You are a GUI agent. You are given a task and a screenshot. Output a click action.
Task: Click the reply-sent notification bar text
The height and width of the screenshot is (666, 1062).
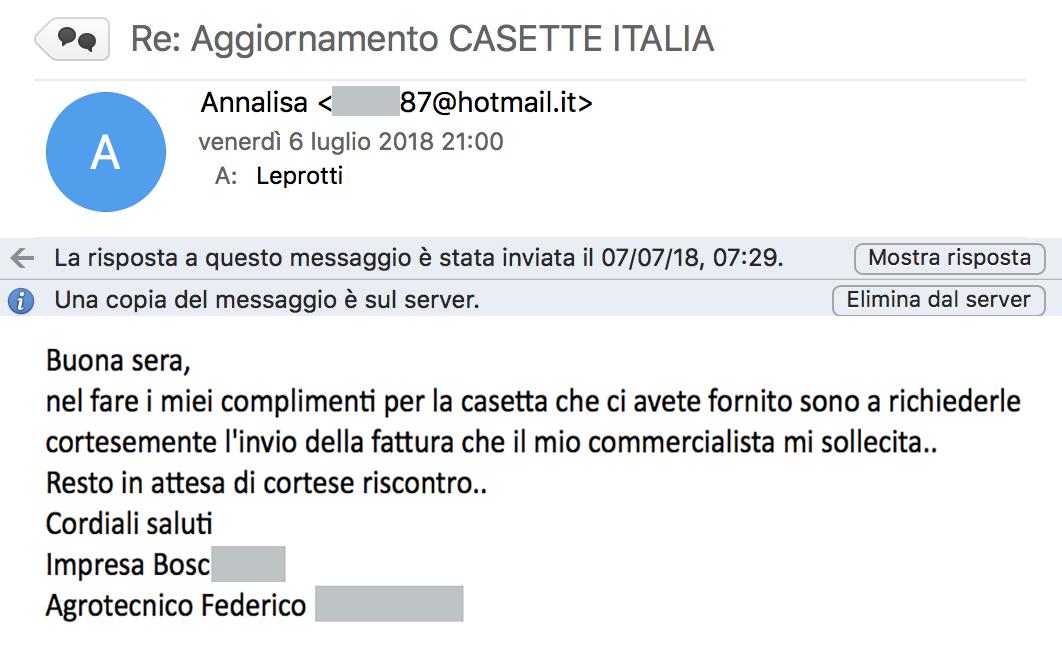tap(419, 258)
